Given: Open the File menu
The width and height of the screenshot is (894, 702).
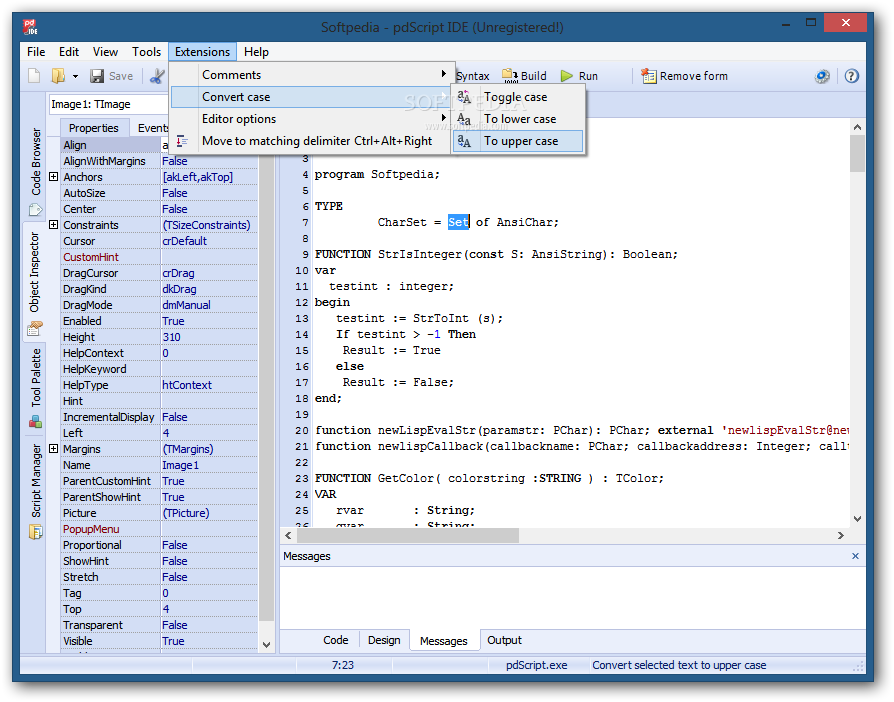Looking at the screenshot, I should pos(36,52).
